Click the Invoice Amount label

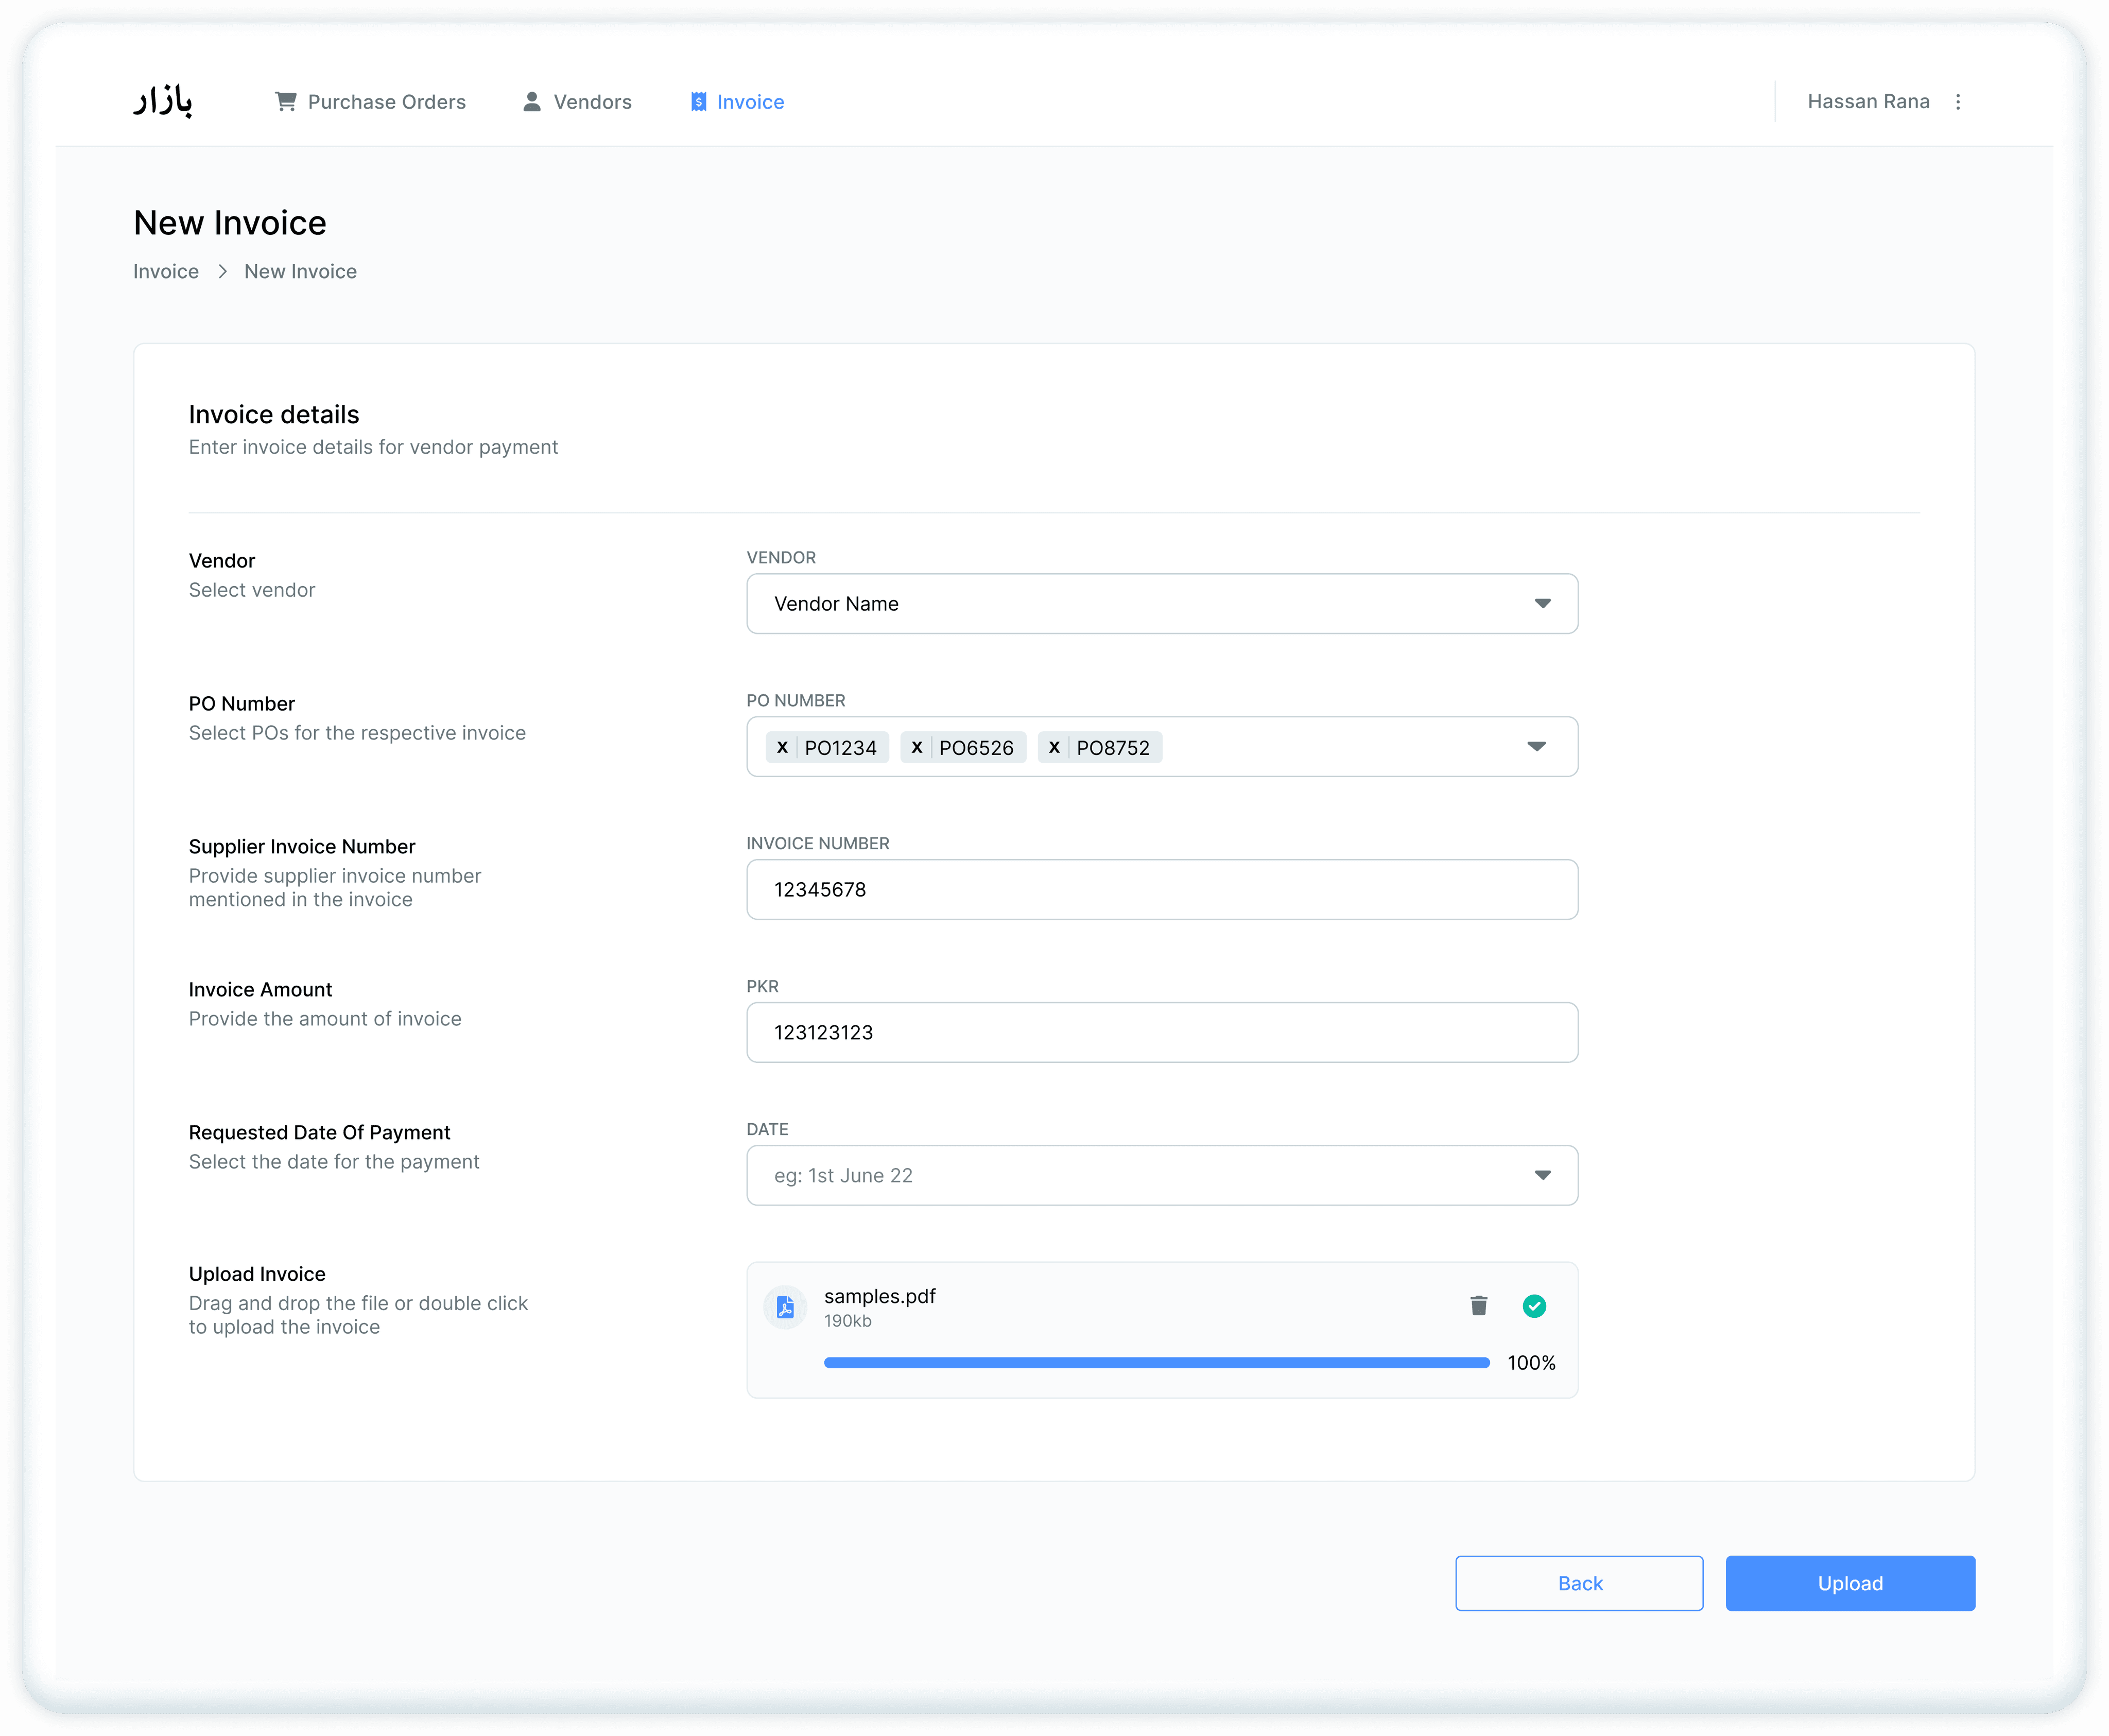click(x=260, y=989)
